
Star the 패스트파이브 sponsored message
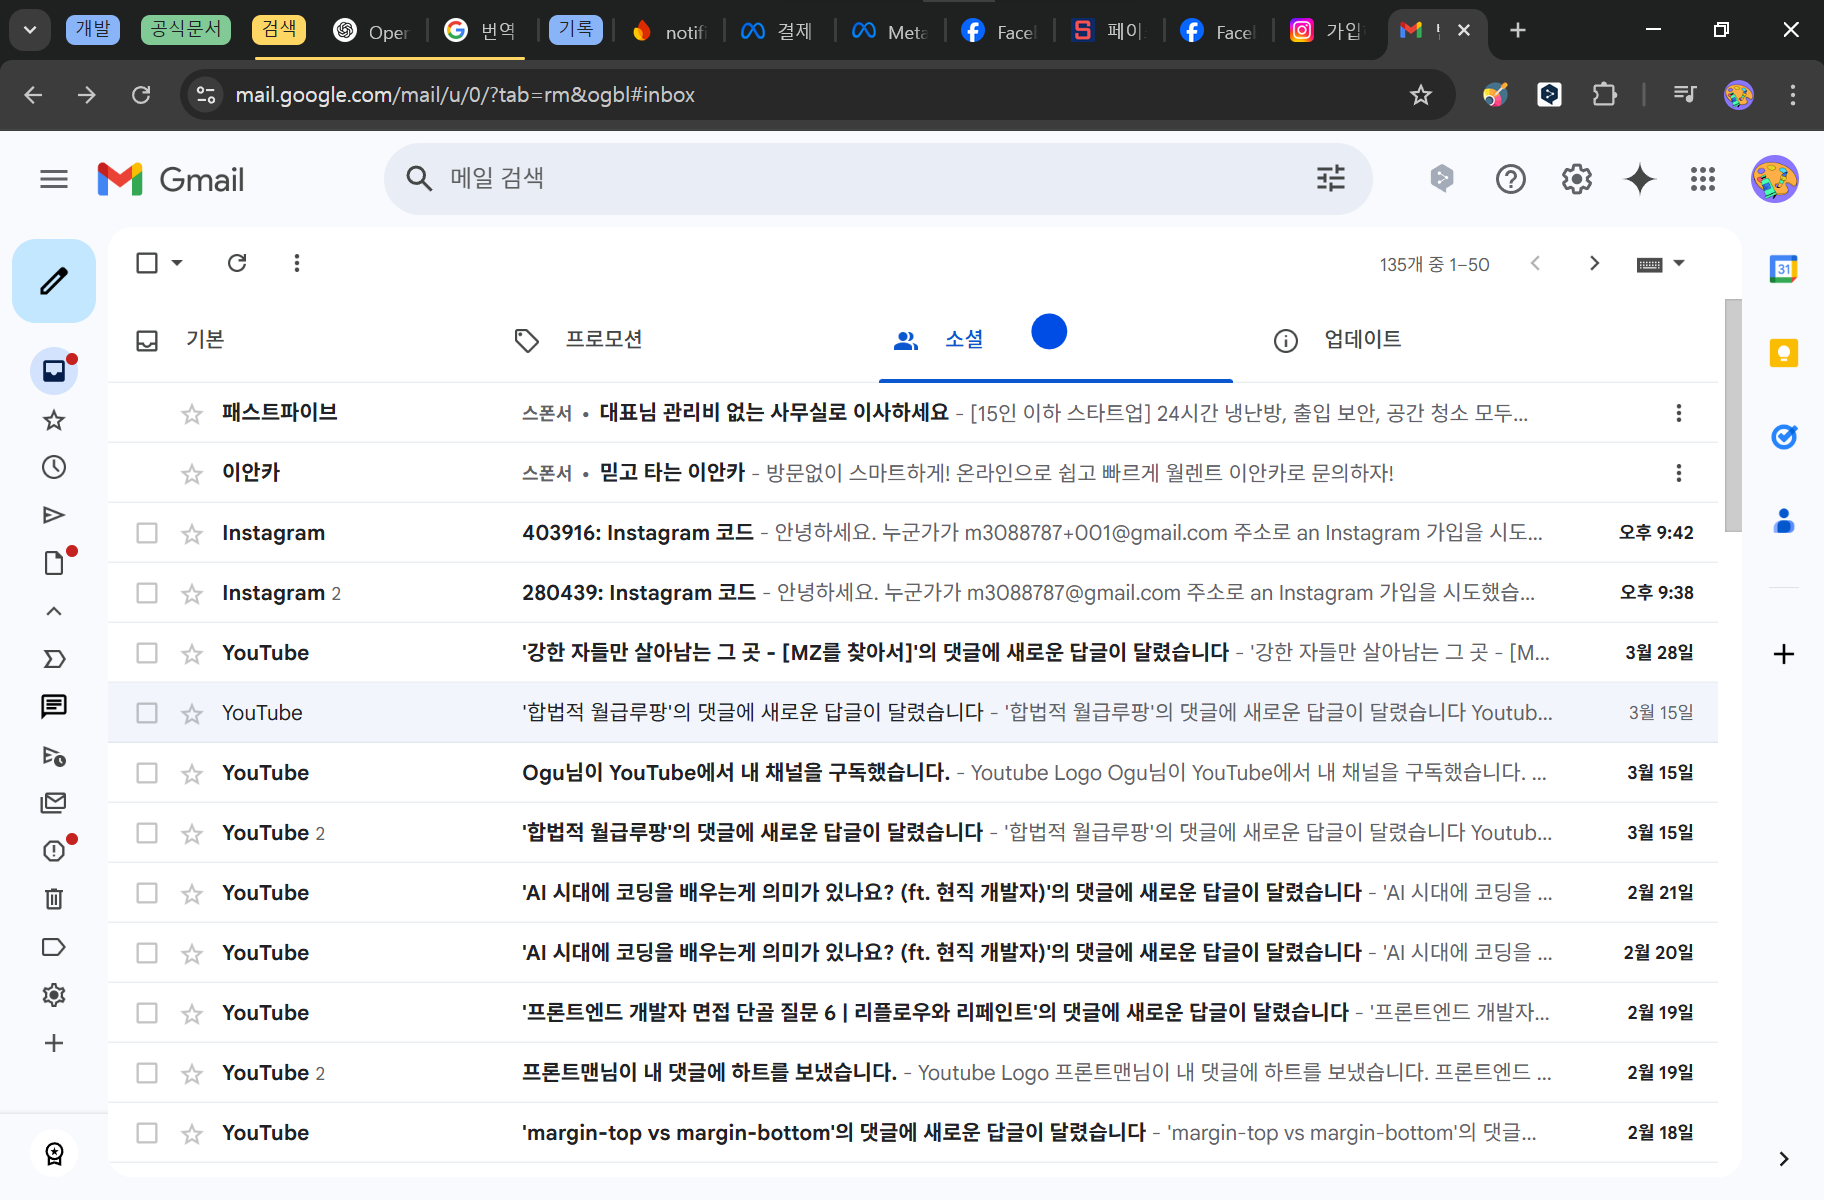pyautogui.click(x=192, y=413)
